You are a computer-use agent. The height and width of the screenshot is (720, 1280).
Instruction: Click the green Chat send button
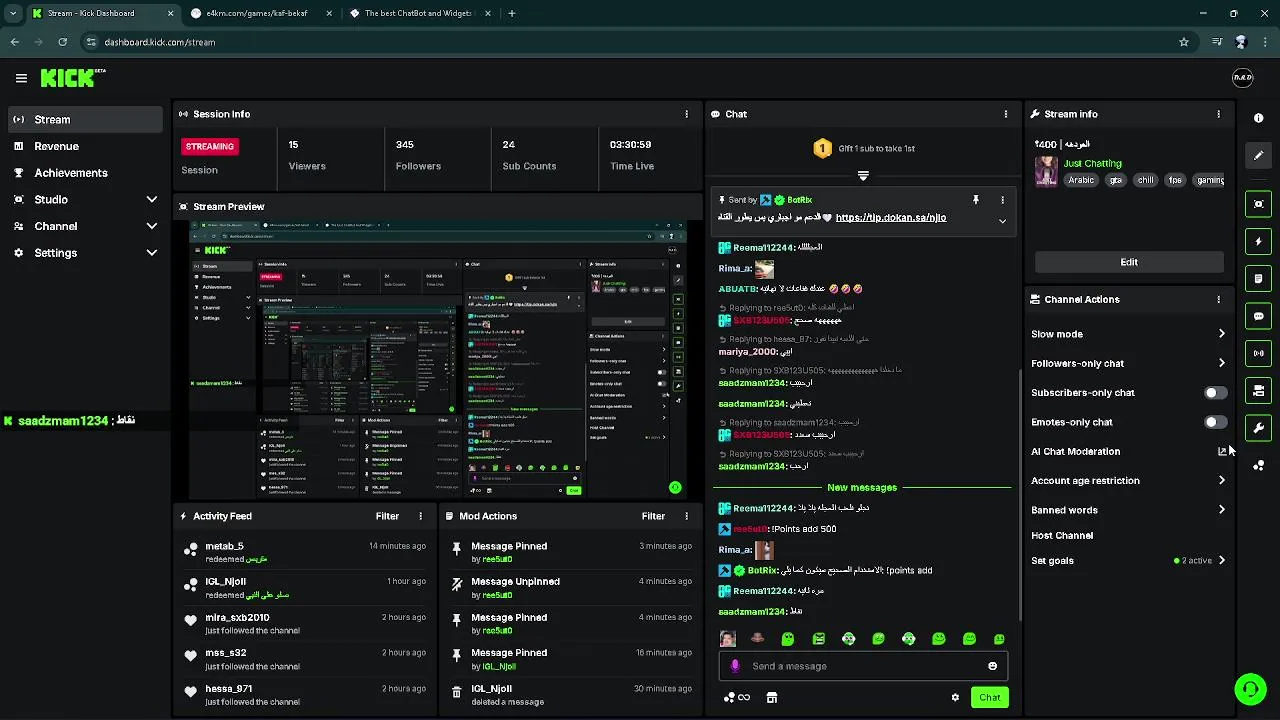click(x=989, y=698)
